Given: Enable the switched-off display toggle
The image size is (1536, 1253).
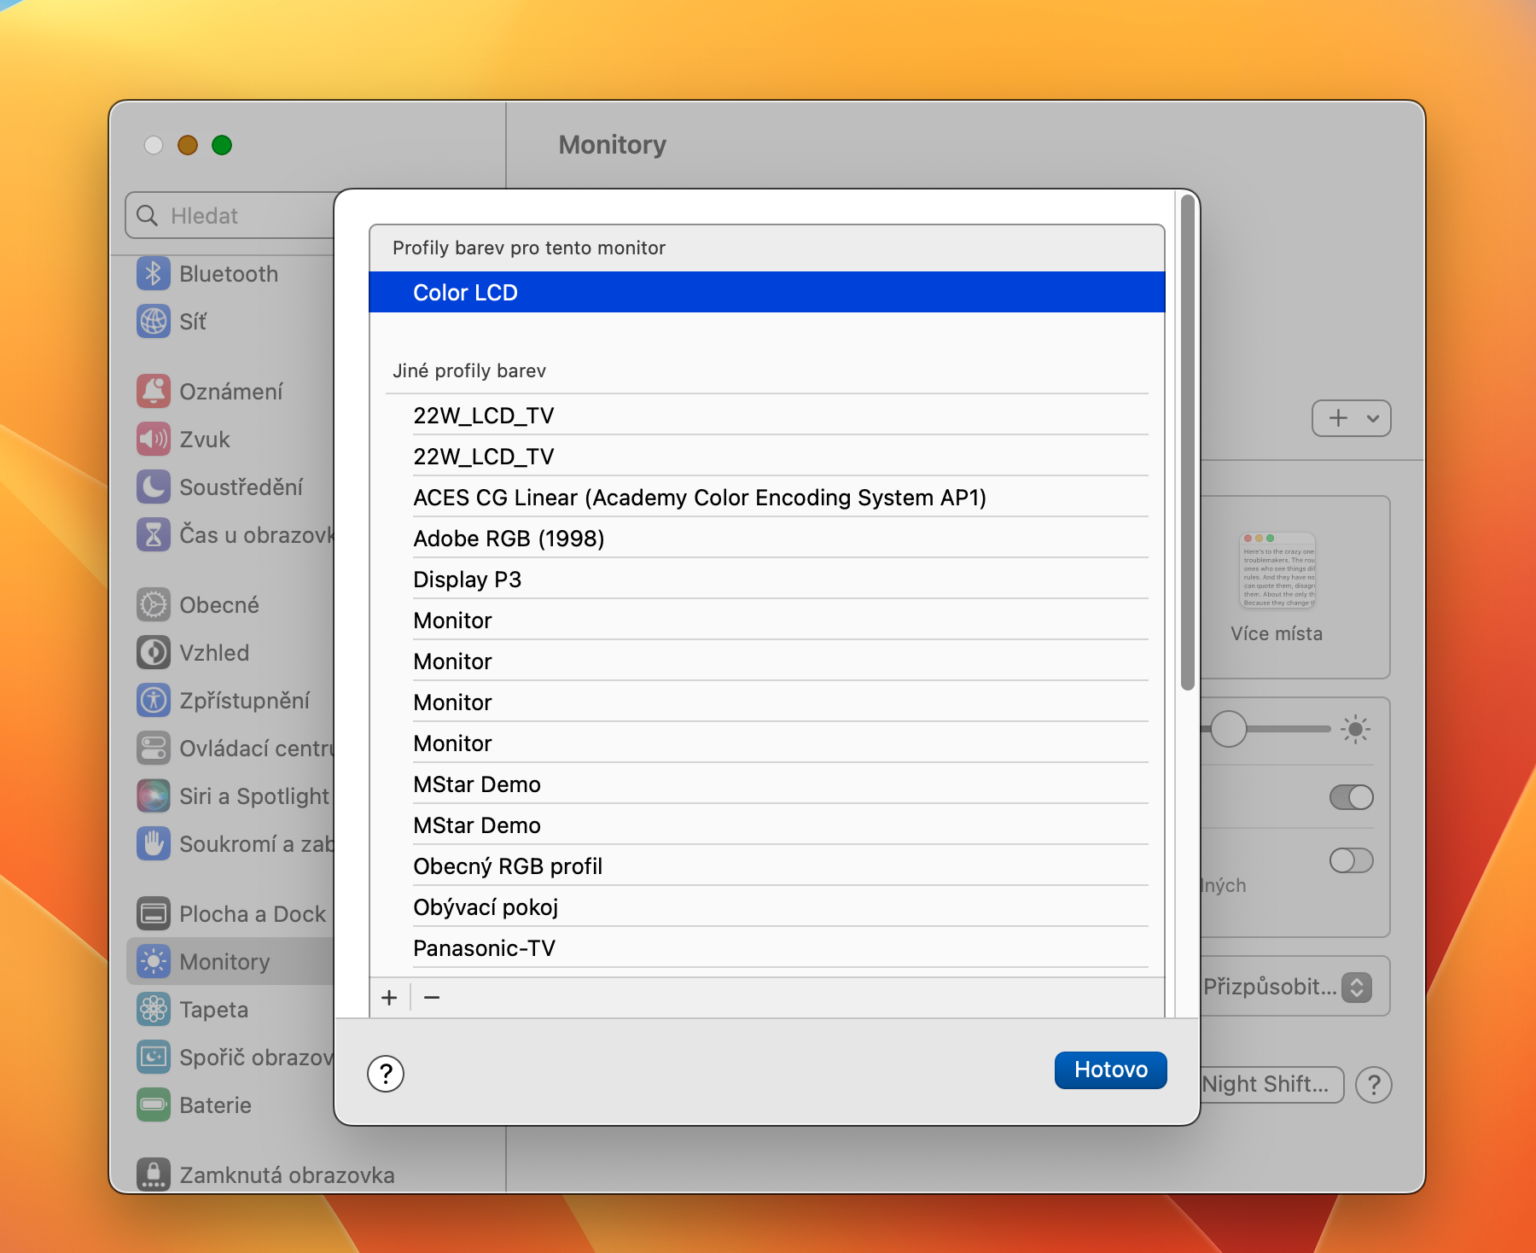Looking at the screenshot, I should pyautogui.click(x=1351, y=860).
